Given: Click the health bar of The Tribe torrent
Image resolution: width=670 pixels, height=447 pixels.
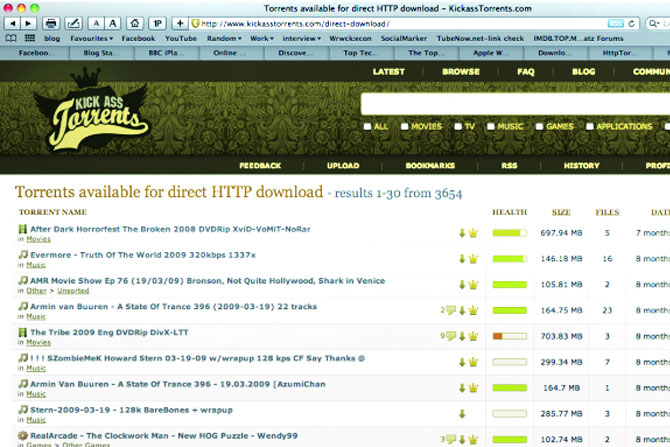Looking at the screenshot, I should (x=509, y=336).
